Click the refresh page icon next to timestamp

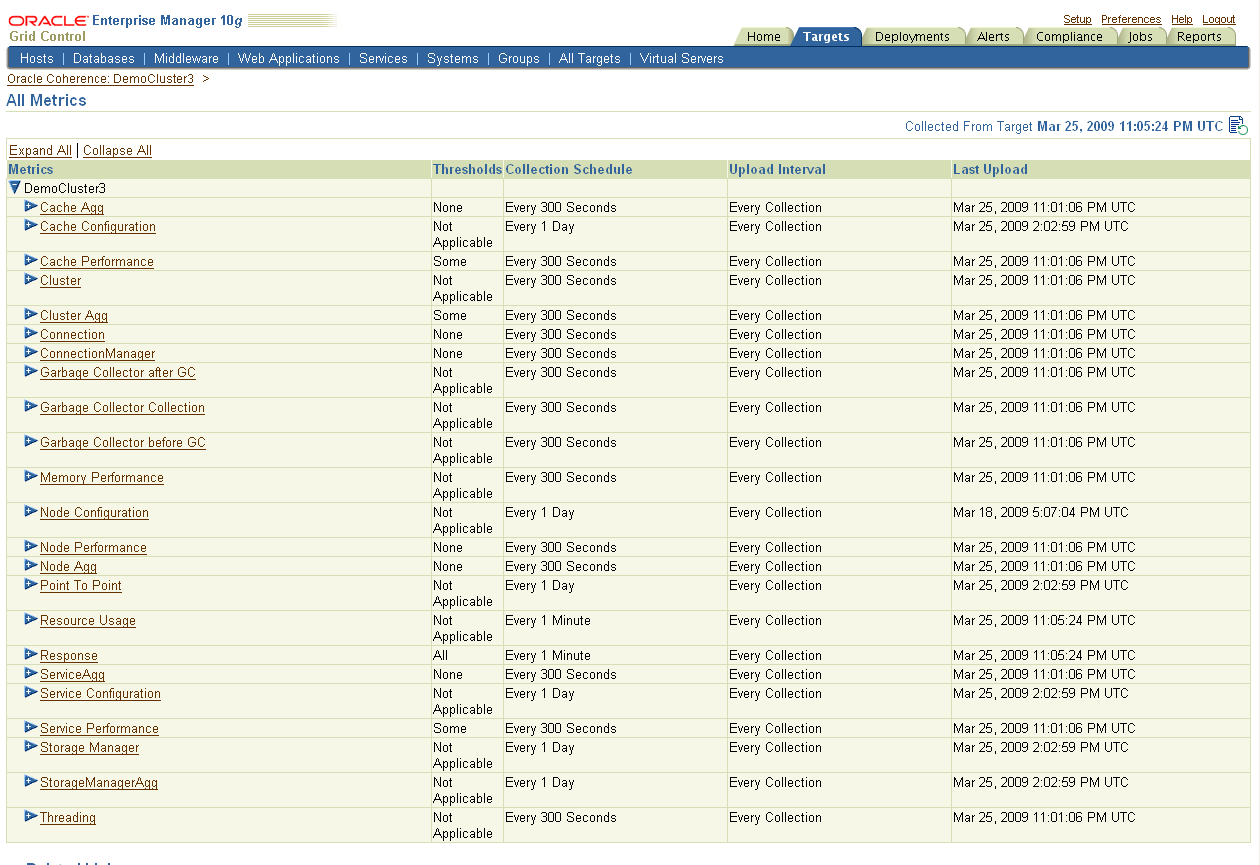1239,125
